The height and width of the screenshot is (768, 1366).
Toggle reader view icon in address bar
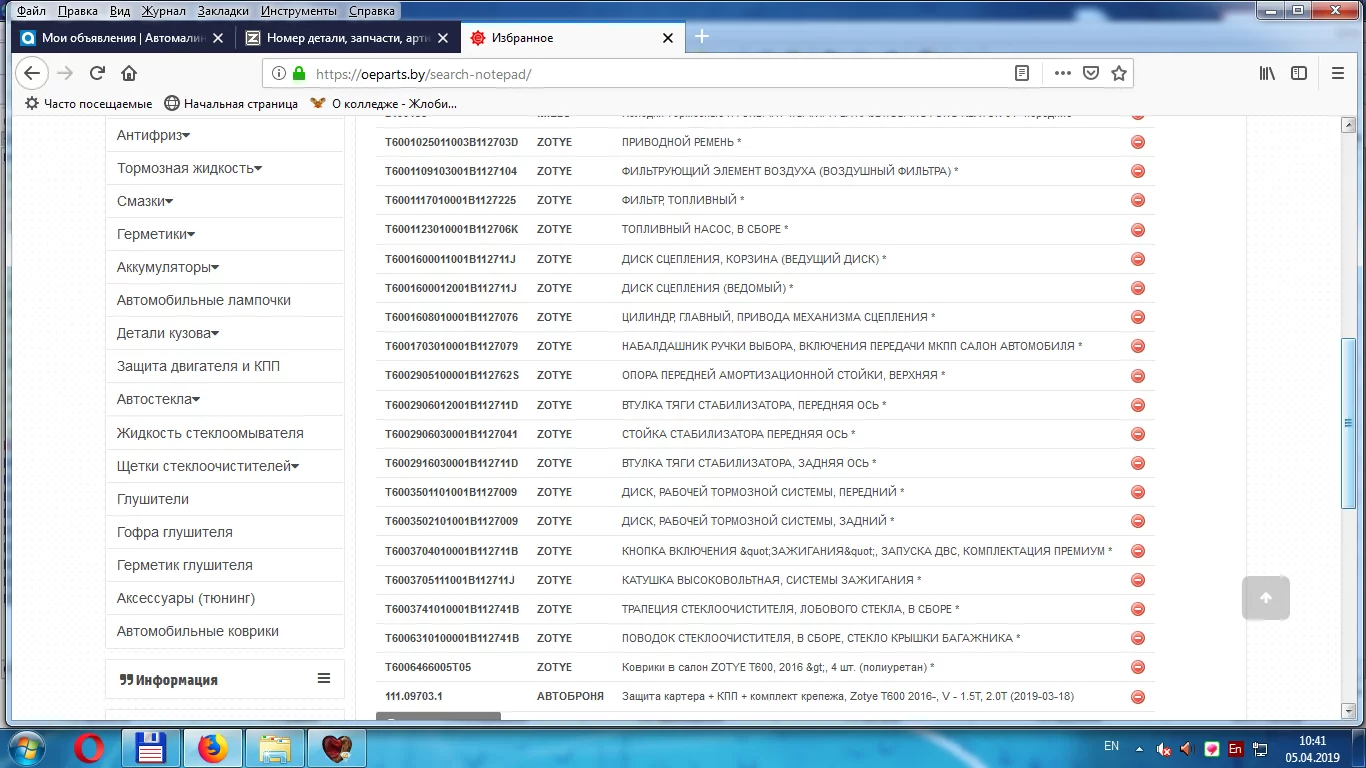click(x=1021, y=73)
